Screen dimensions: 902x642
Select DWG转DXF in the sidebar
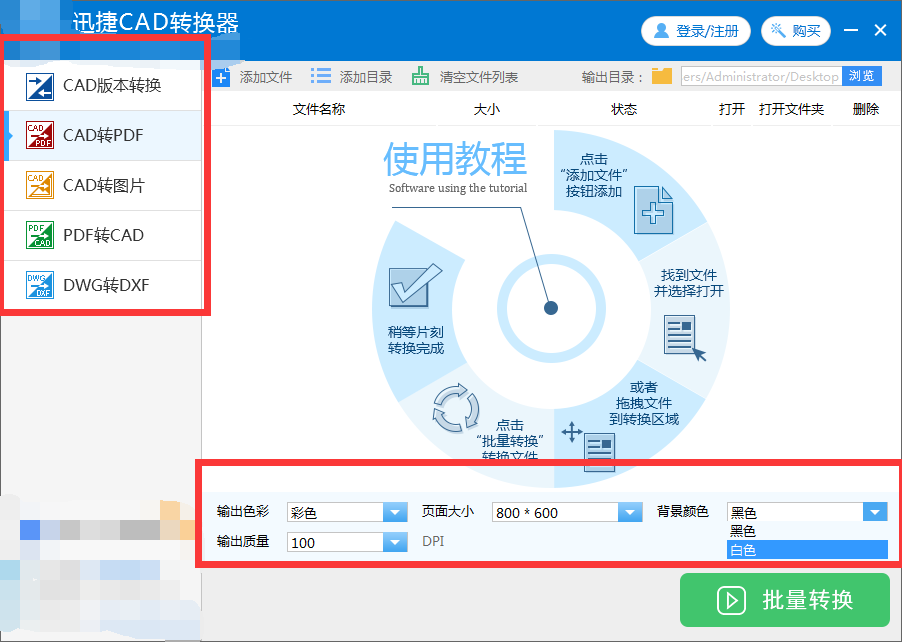[103, 285]
